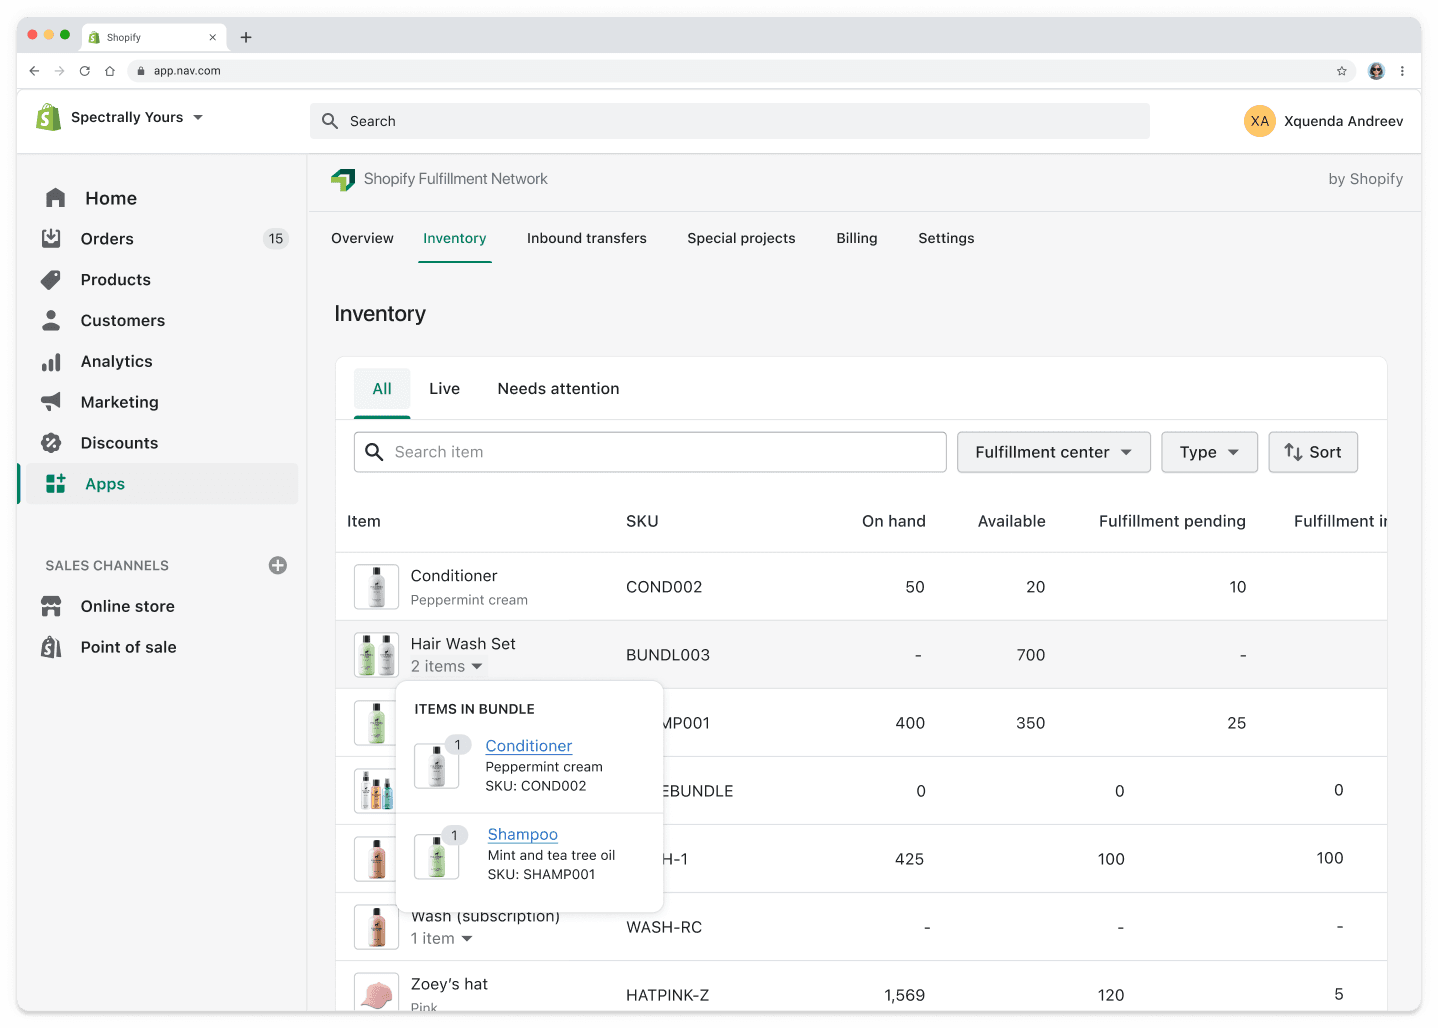Screen dimensions: 1438x1028
Task: Click the Customers person icon
Action: tap(51, 320)
